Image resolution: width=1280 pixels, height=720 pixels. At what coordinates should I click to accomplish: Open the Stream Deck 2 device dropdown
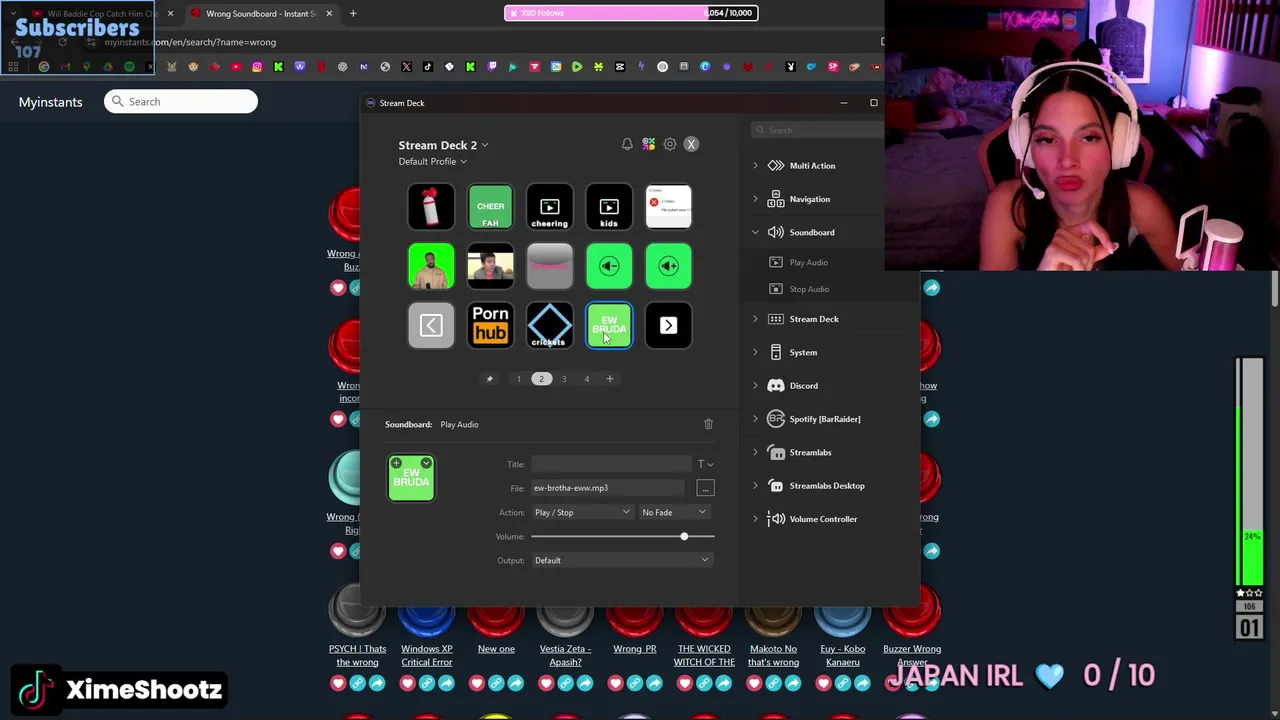[x=443, y=145]
